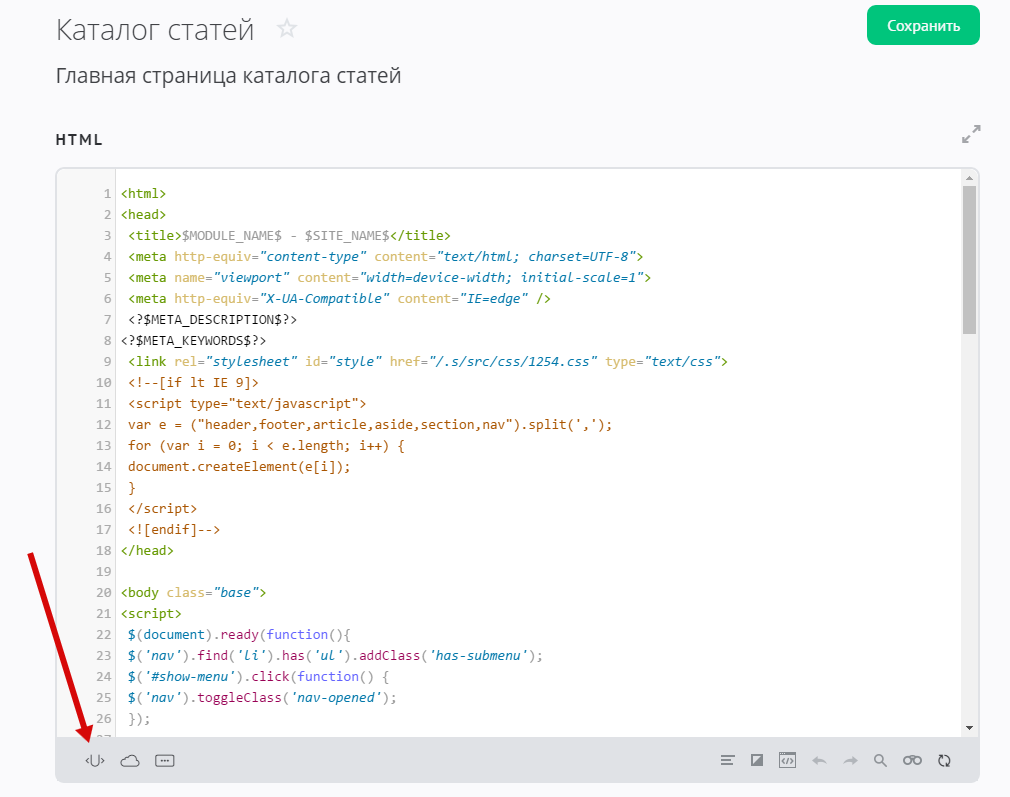Click the code window preview icon
The image size is (1010, 797).
(787, 761)
